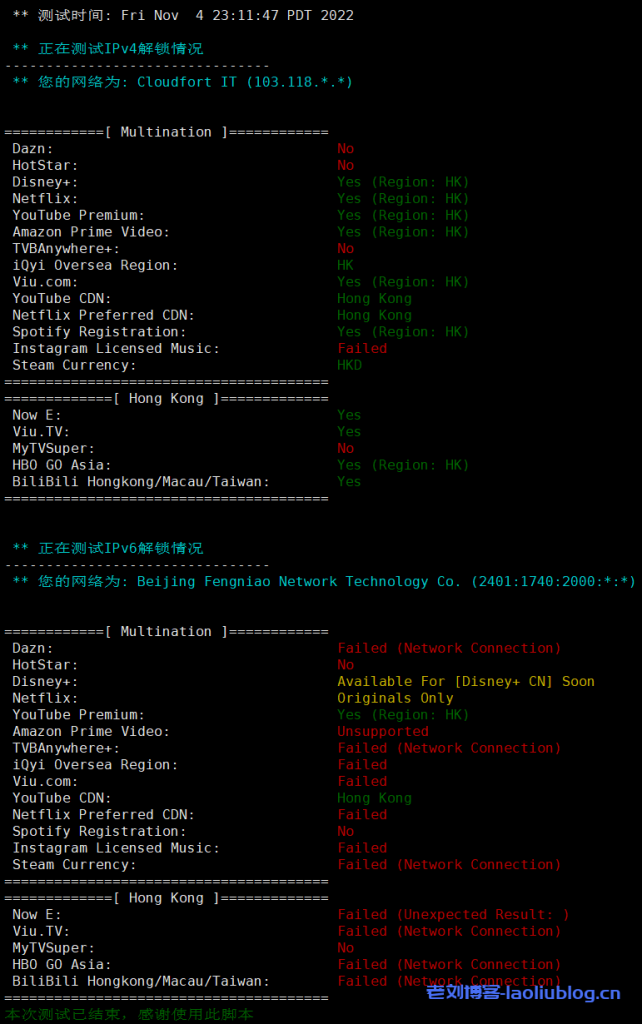Select IPv4 BiliBili Hongkong/Macau/Taiwan label

tap(141, 481)
